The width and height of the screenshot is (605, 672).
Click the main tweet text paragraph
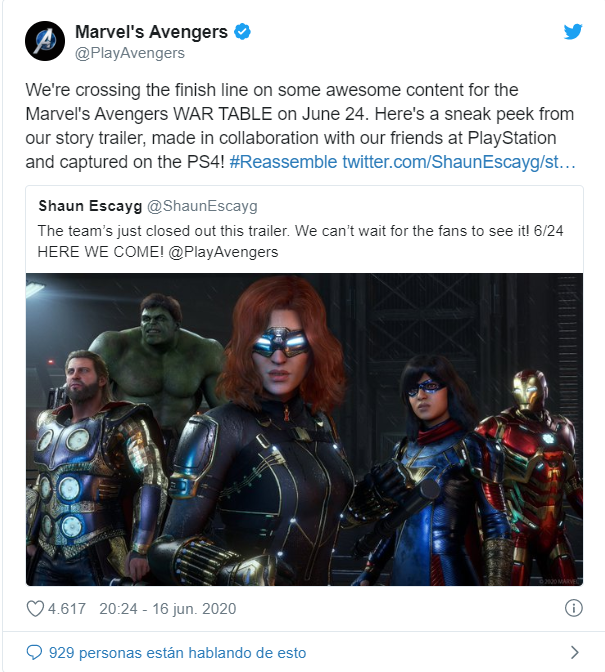tap(300, 126)
